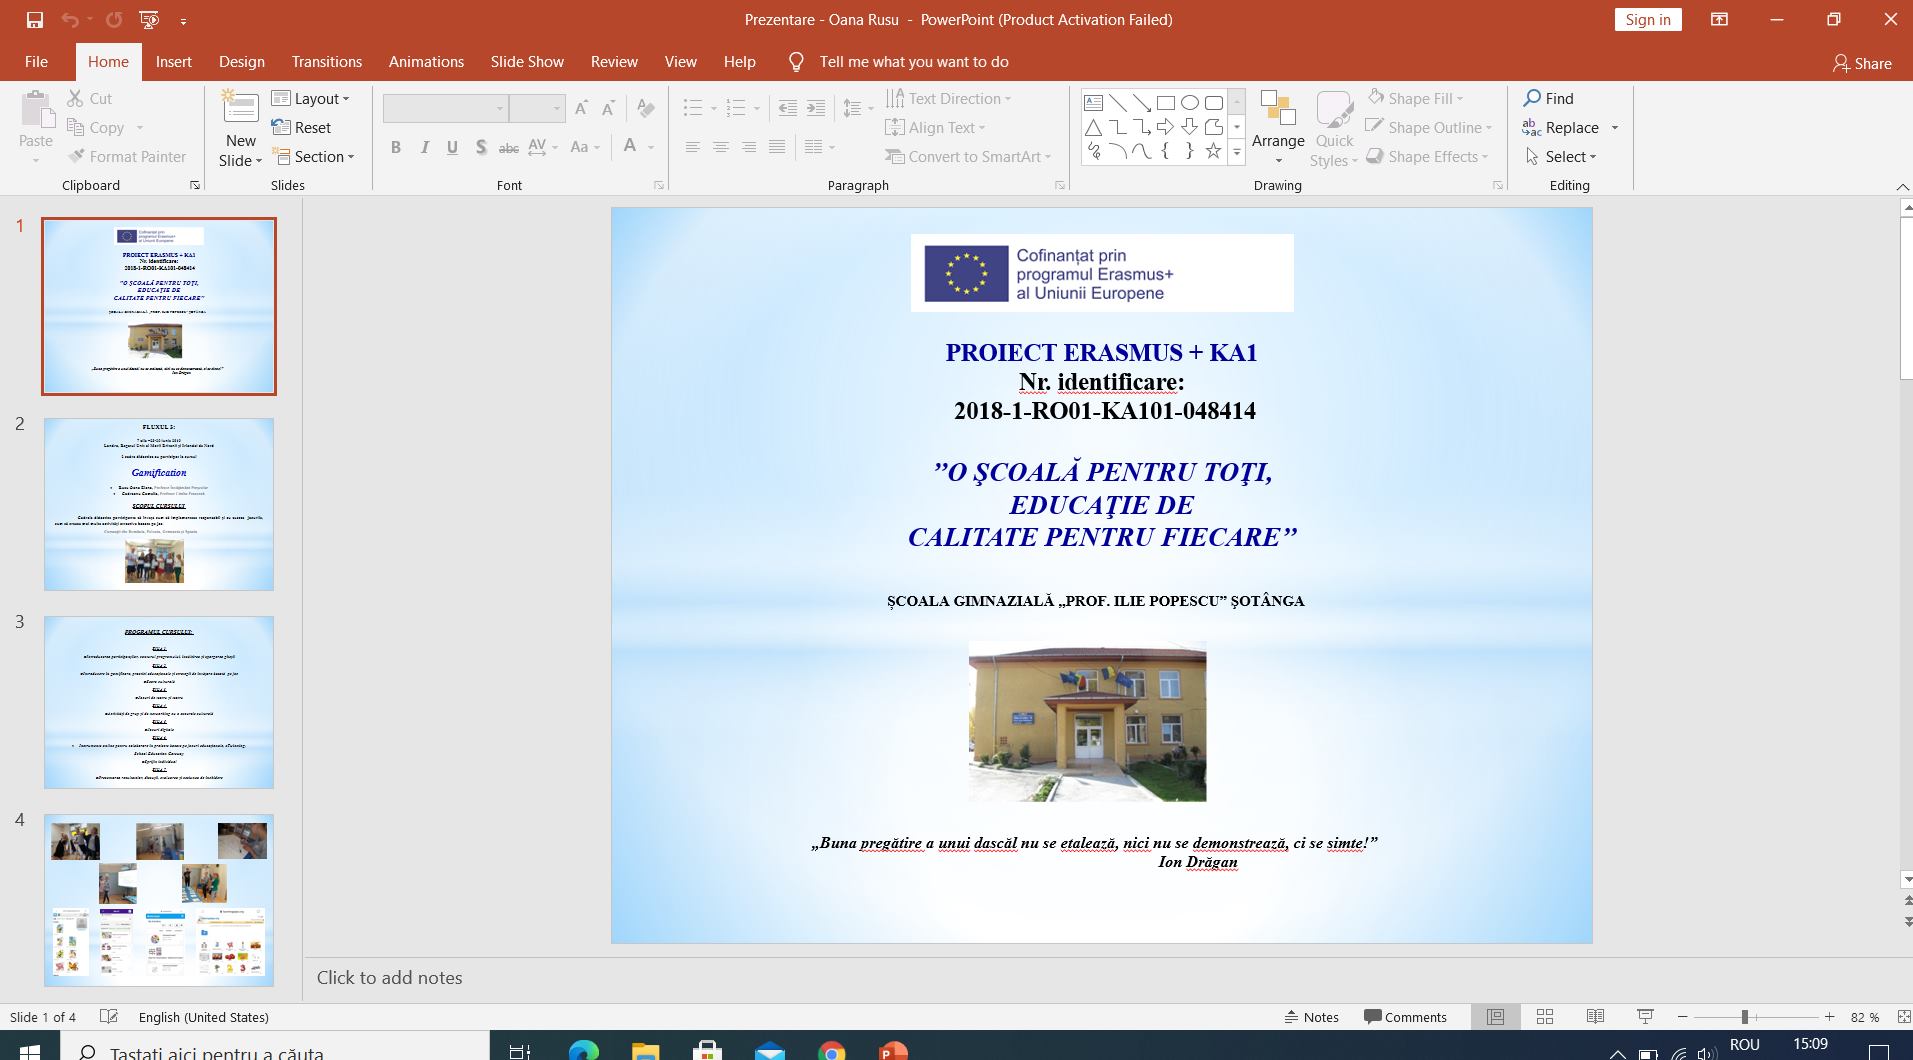Click the Sign in button
This screenshot has height=1060, width=1913.
(x=1647, y=20)
